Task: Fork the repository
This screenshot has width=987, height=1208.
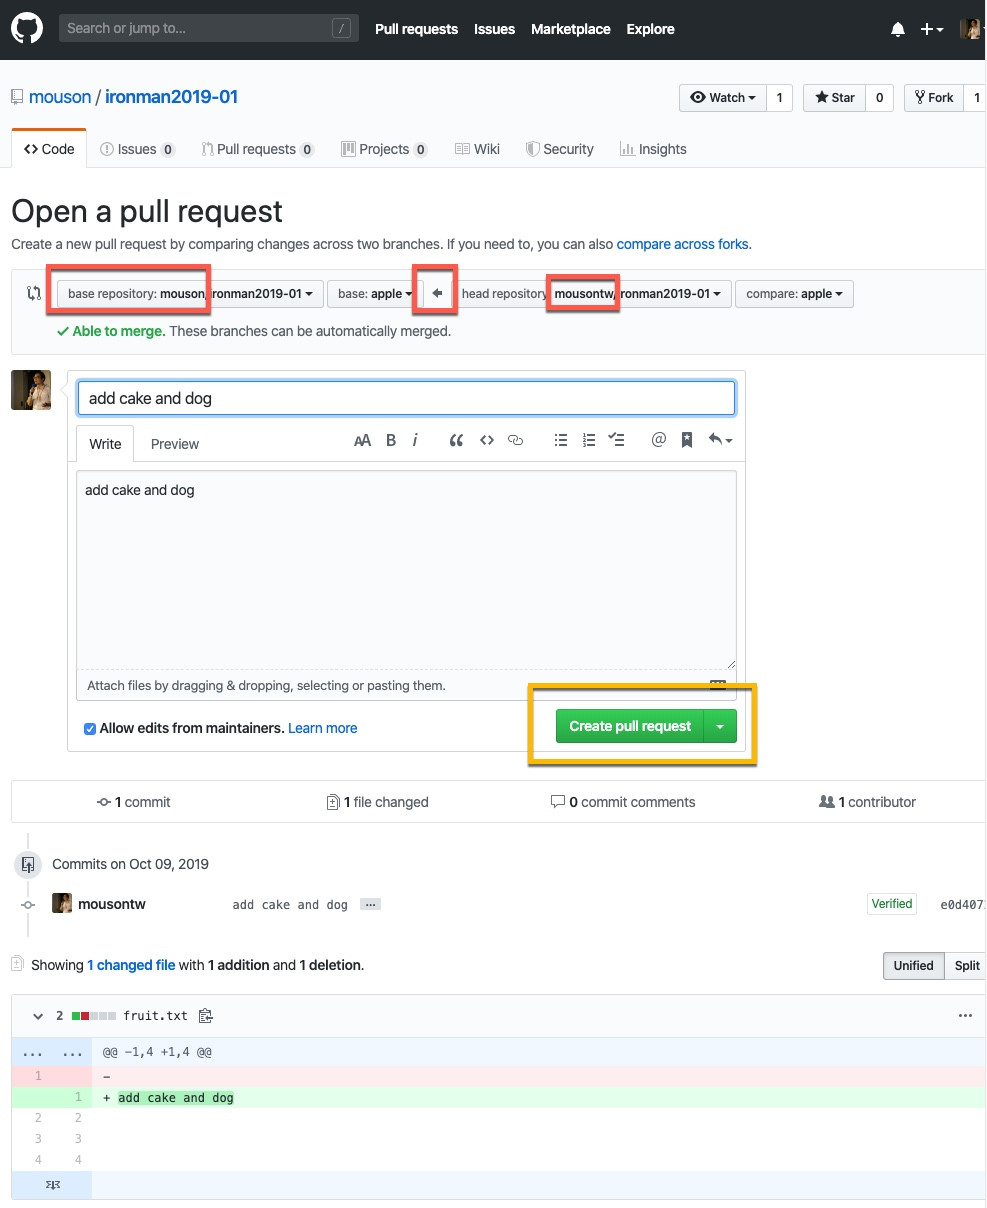Action: 934,97
